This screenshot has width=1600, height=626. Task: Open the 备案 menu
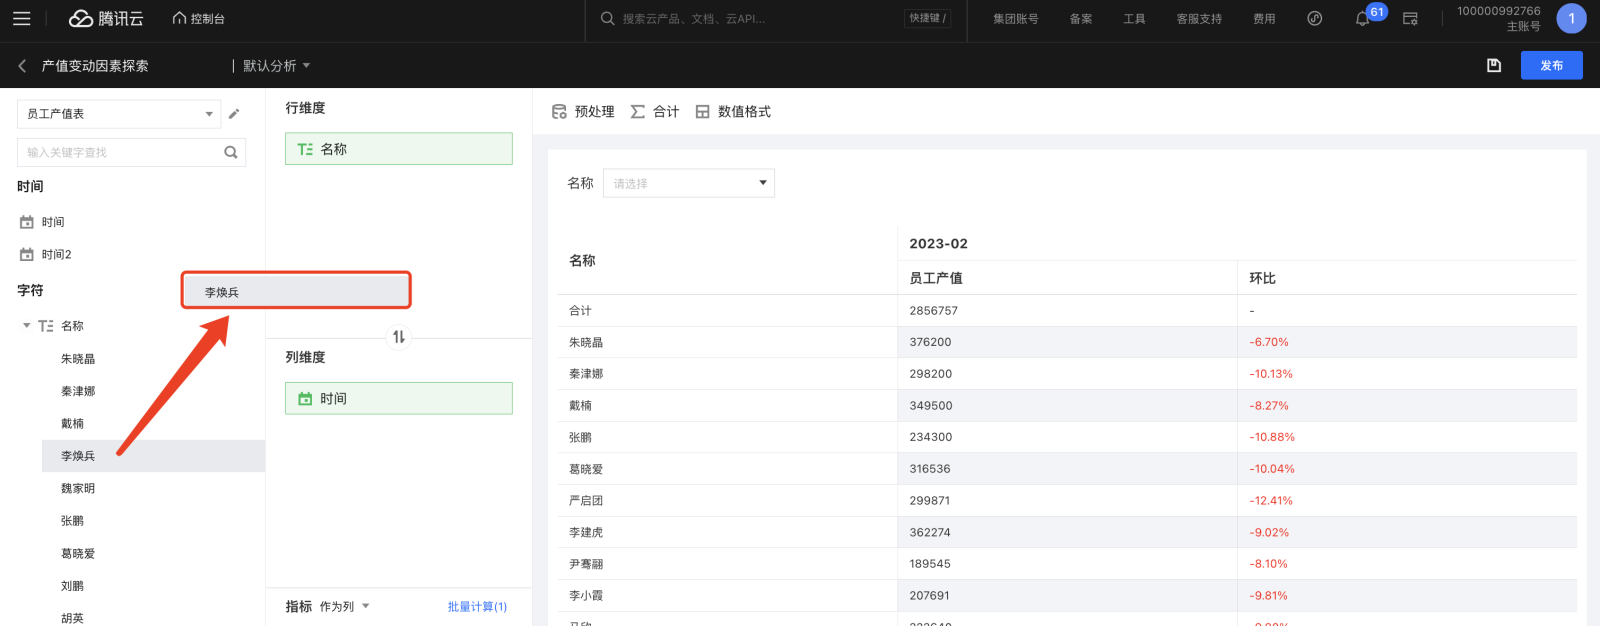(x=1081, y=19)
